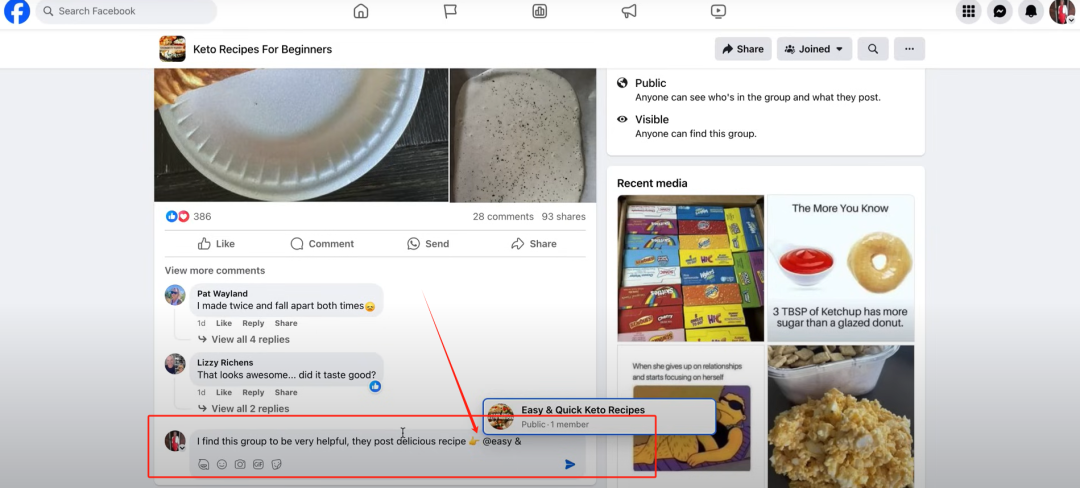Screen dimensions: 1080x488
Task: Open Messenger chats icon
Action: (1000, 12)
